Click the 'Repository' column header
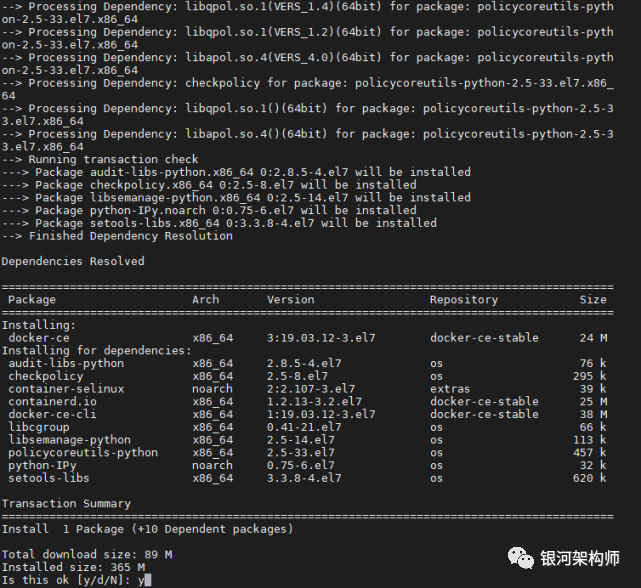This screenshot has width=641, height=588. [x=464, y=299]
